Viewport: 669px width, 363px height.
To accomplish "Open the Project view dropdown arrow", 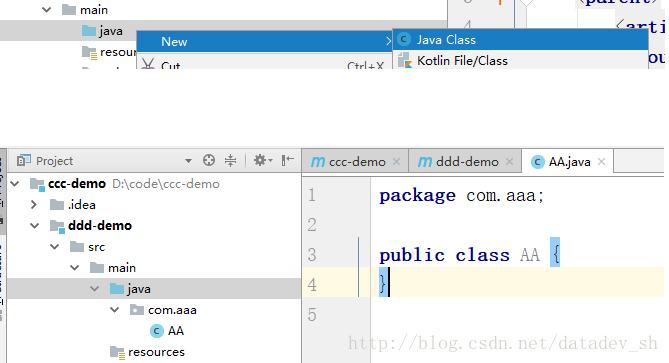I will click(x=188, y=161).
